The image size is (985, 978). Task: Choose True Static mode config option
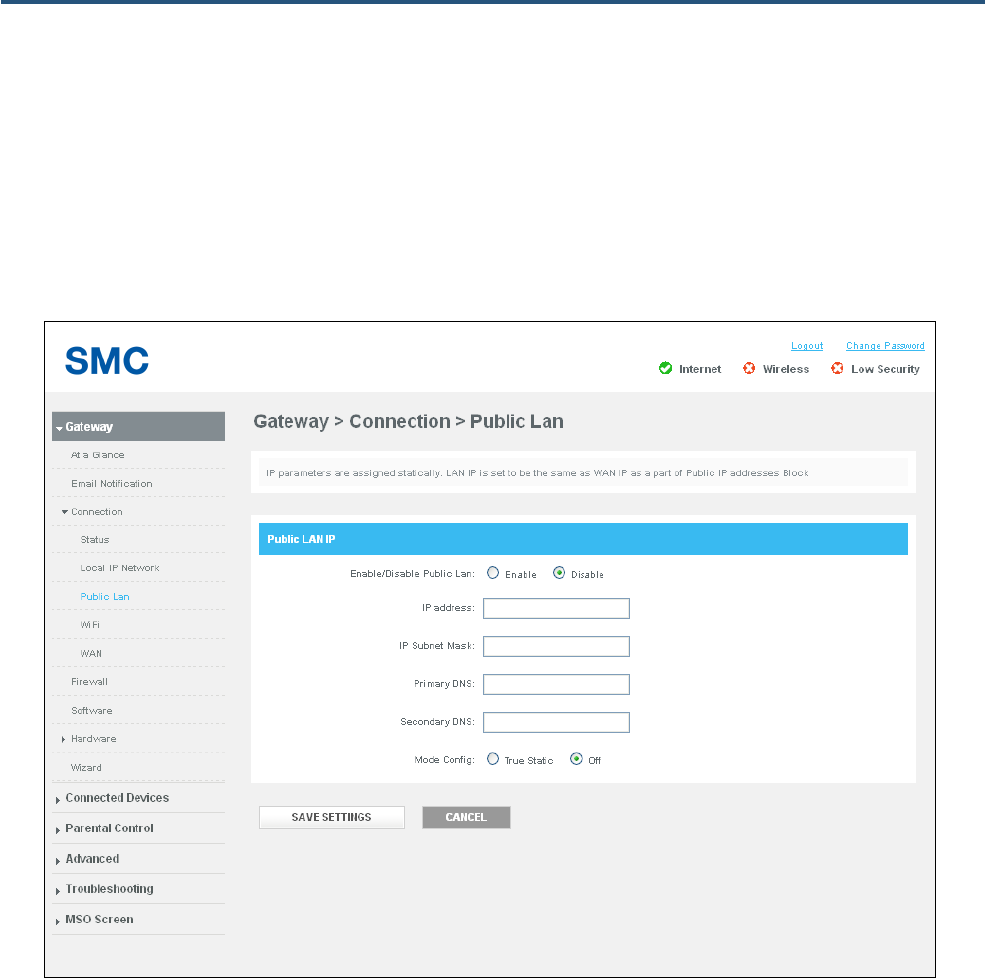pos(493,759)
